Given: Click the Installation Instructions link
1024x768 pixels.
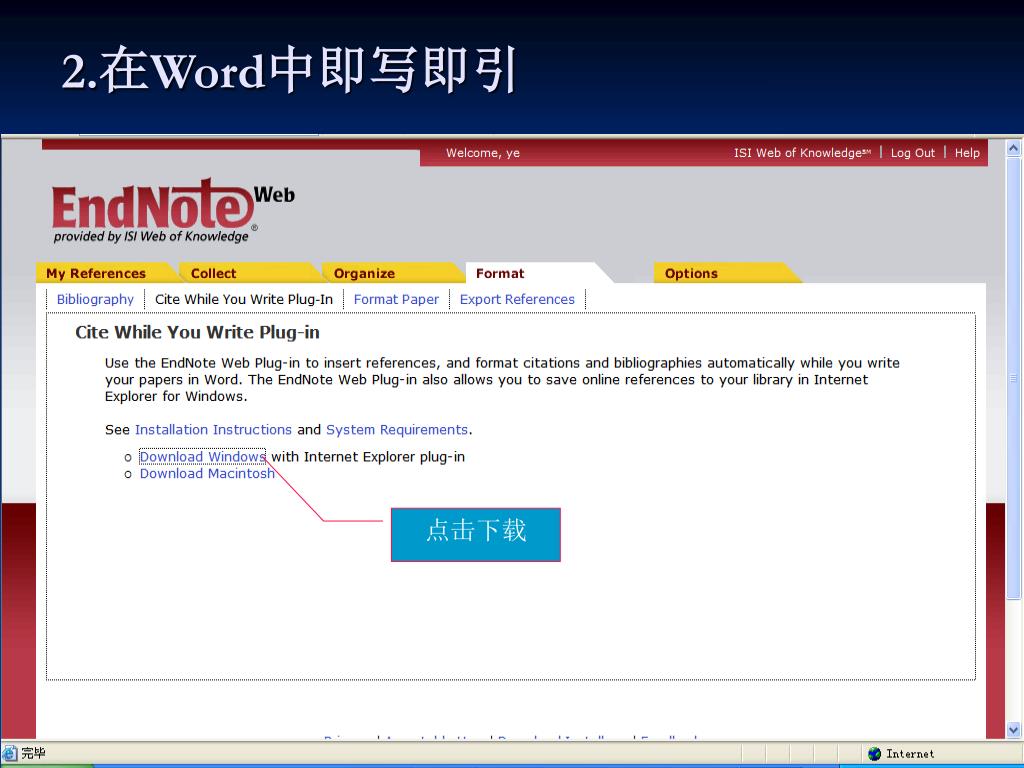Looking at the screenshot, I should pos(213,430).
